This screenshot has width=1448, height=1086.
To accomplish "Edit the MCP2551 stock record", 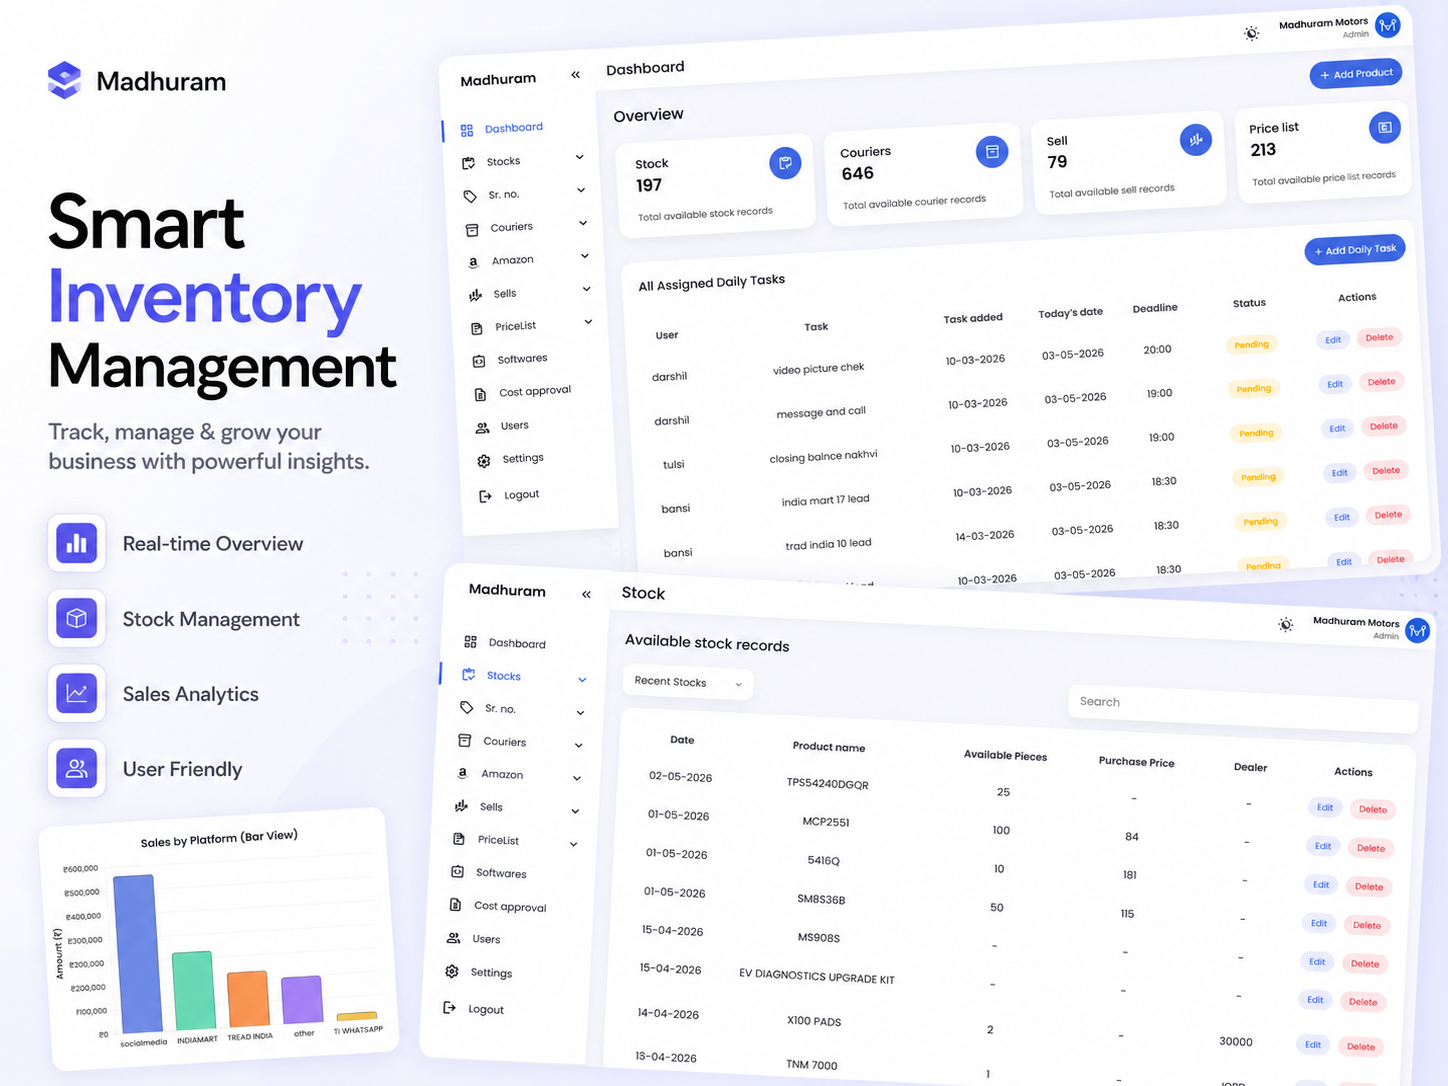I will coord(1323,846).
